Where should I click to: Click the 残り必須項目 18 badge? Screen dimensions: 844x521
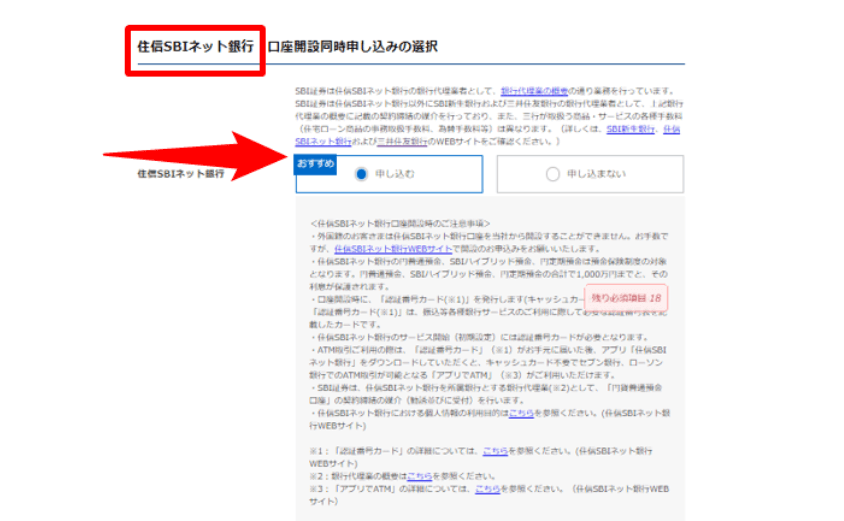pos(625,298)
